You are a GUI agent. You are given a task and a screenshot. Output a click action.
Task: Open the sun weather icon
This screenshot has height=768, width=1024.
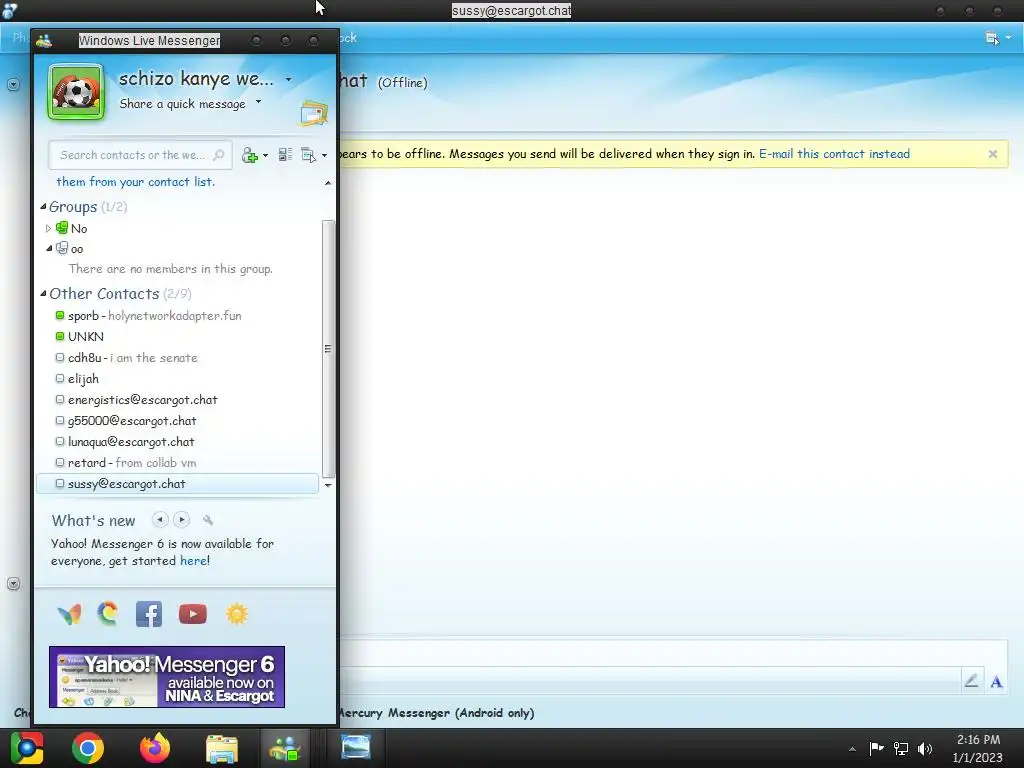(x=236, y=614)
